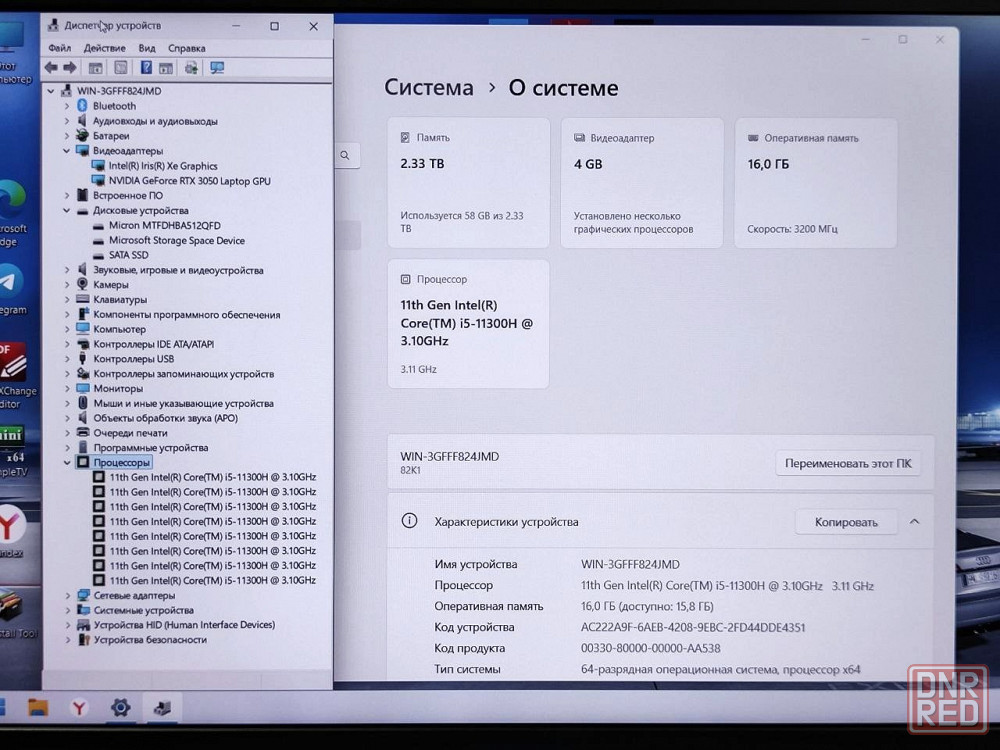Open the Вид menu
Viewport: 1000px width, 750px height.
point(147,48)
